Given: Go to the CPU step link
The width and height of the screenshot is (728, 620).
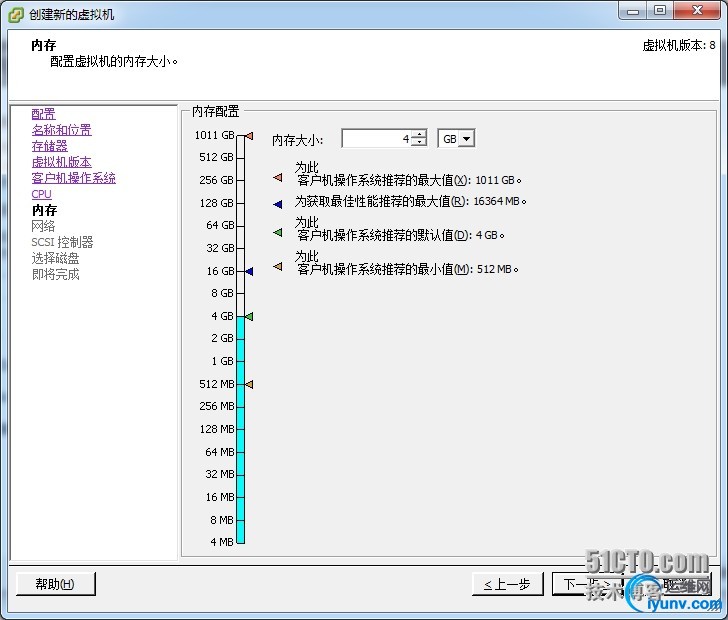Looking at the screenshot, I should (41, 194).
